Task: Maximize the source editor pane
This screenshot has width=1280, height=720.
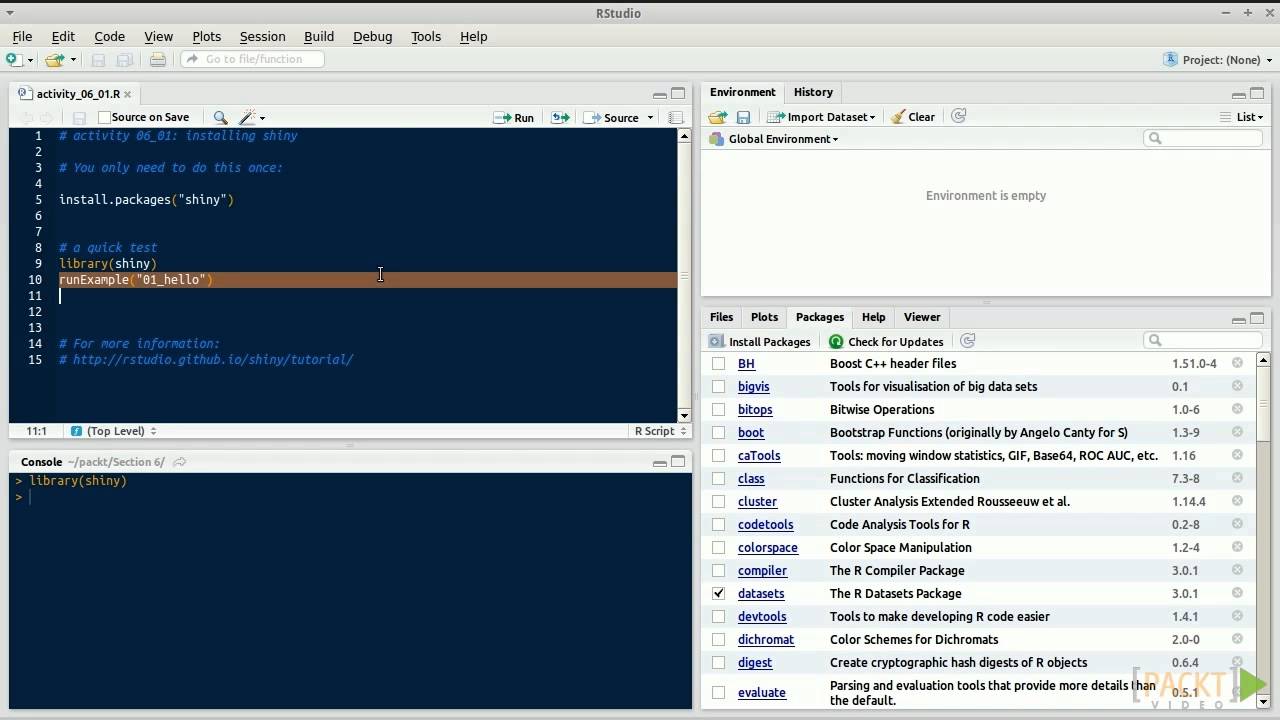Action: tap(678, 94)
